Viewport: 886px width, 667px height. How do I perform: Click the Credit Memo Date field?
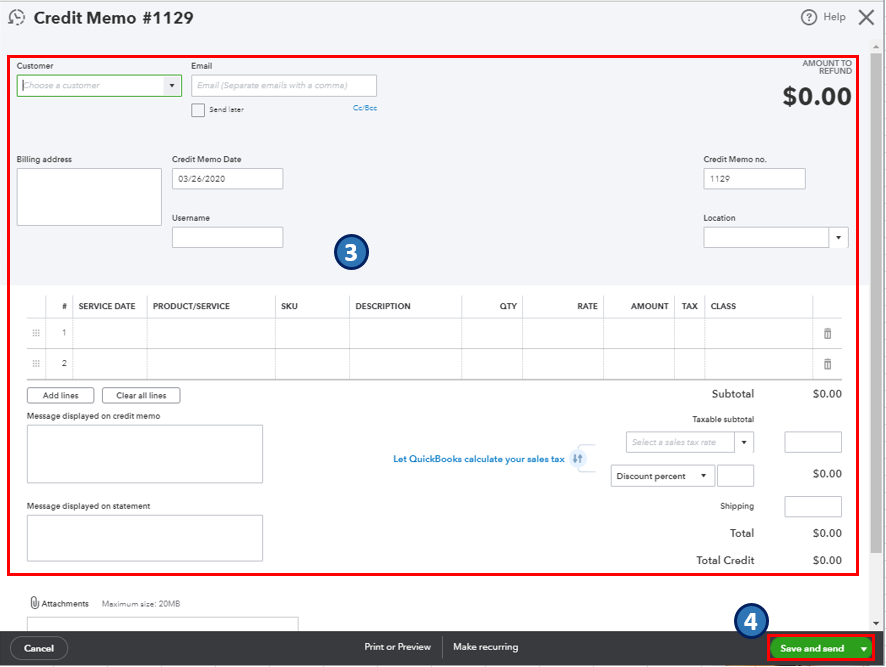pos(227,179)
